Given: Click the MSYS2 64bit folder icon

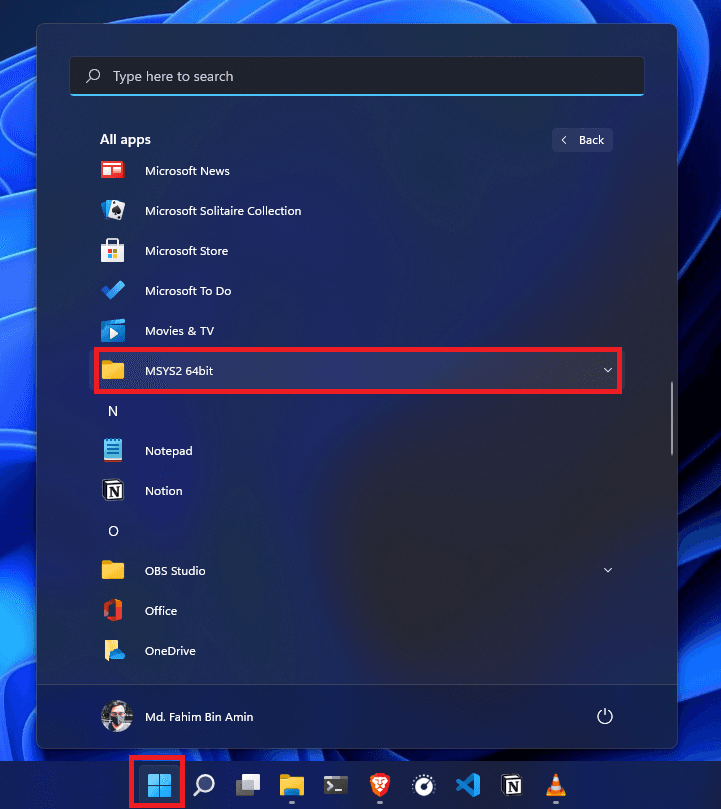Looking at the screenshot, I should pos(113,370).
